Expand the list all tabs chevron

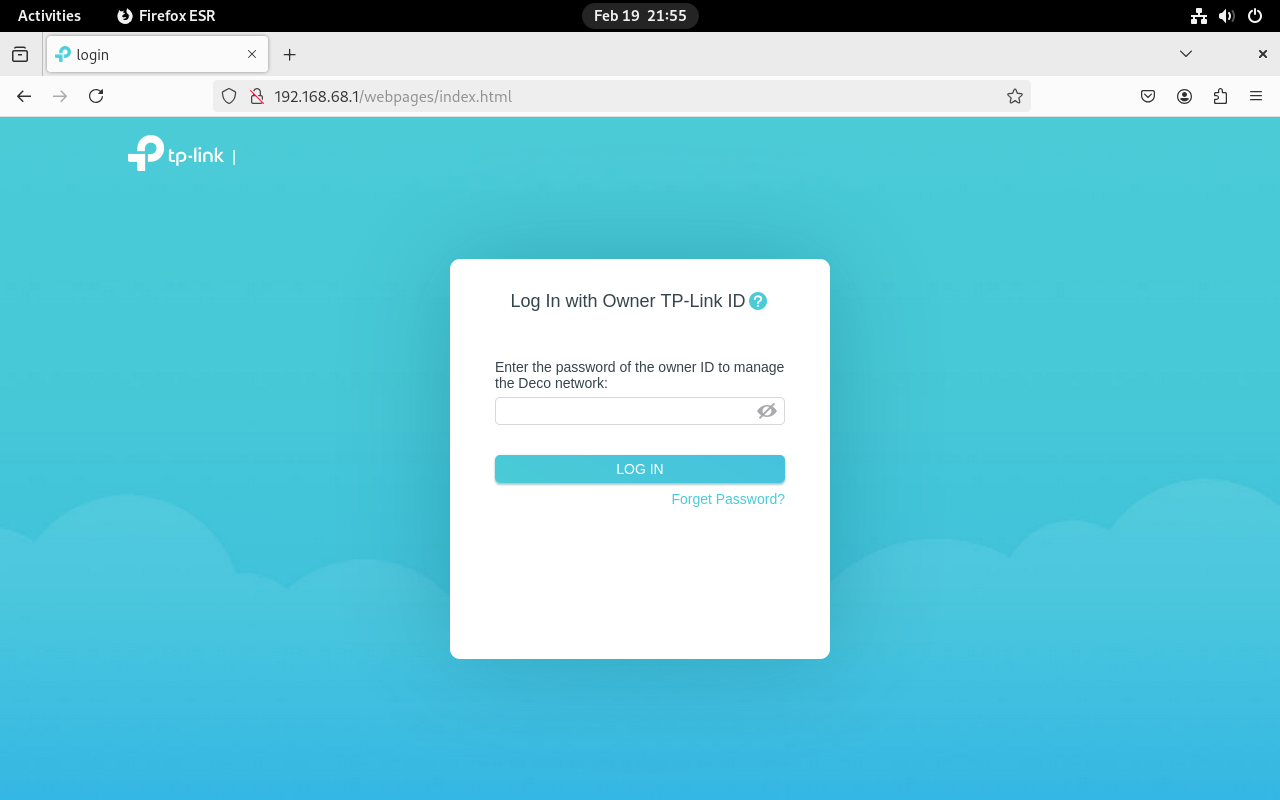pyautogui.click(x=1186, y=54)
